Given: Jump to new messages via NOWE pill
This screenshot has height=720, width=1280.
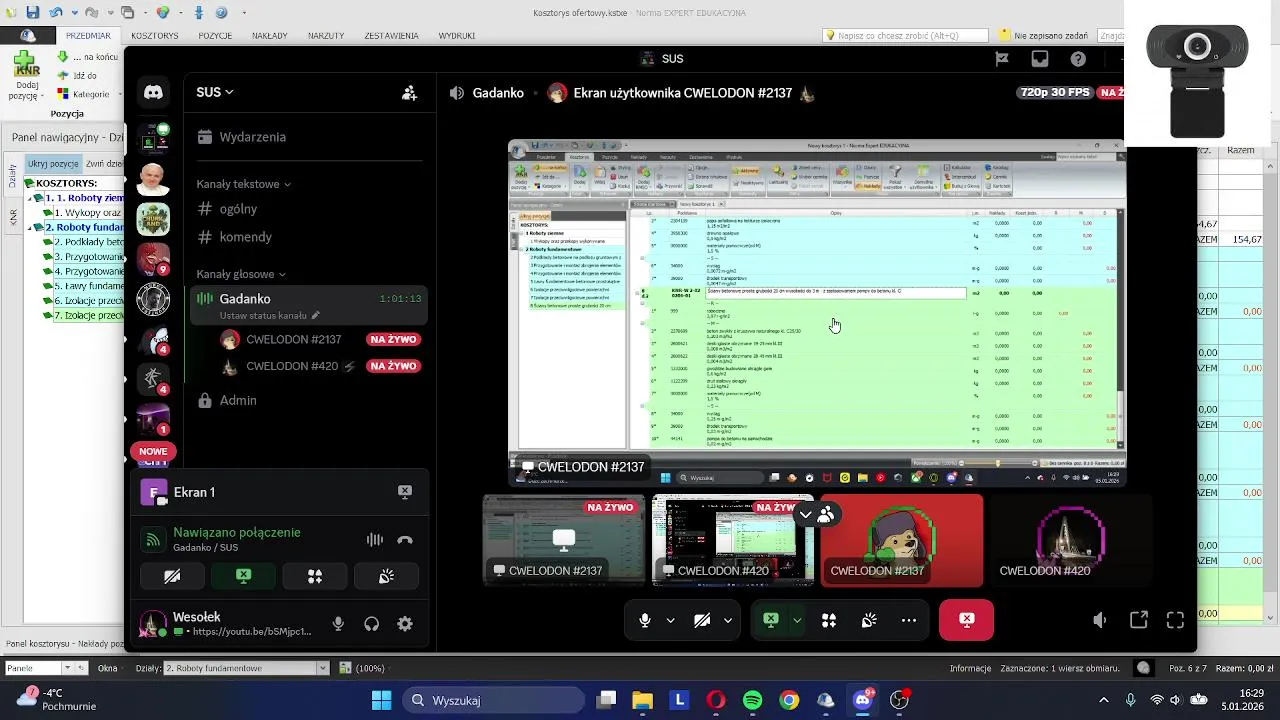Looking at the screenshot, I should pyautogui.click(x=153, y=451).
